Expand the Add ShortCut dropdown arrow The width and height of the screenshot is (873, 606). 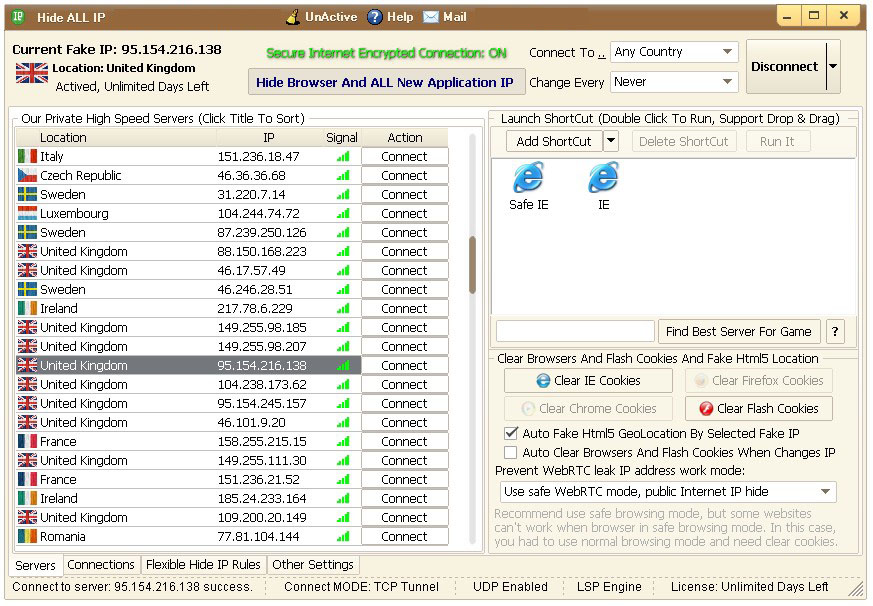pyautogui.click(x=611, y=141)
